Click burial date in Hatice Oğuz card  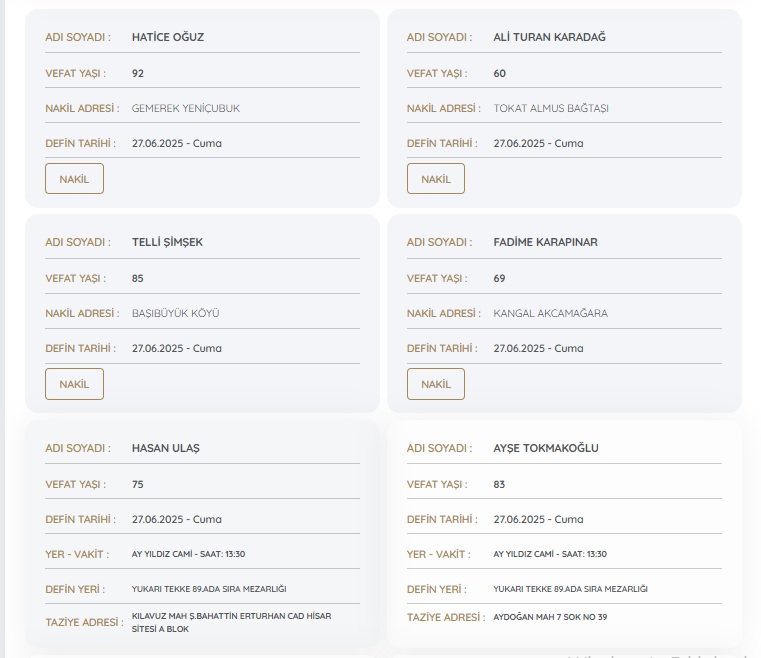click(x=177, y=143)
